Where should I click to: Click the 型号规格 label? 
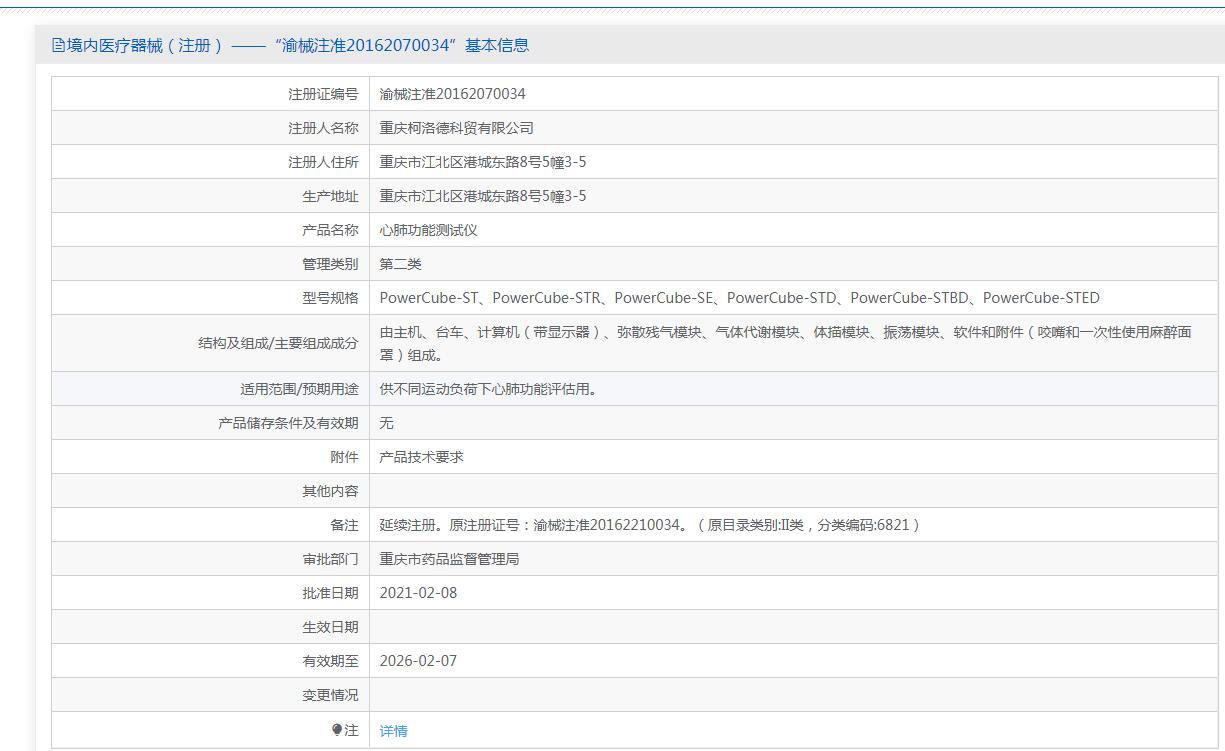(x=330, y=298)
